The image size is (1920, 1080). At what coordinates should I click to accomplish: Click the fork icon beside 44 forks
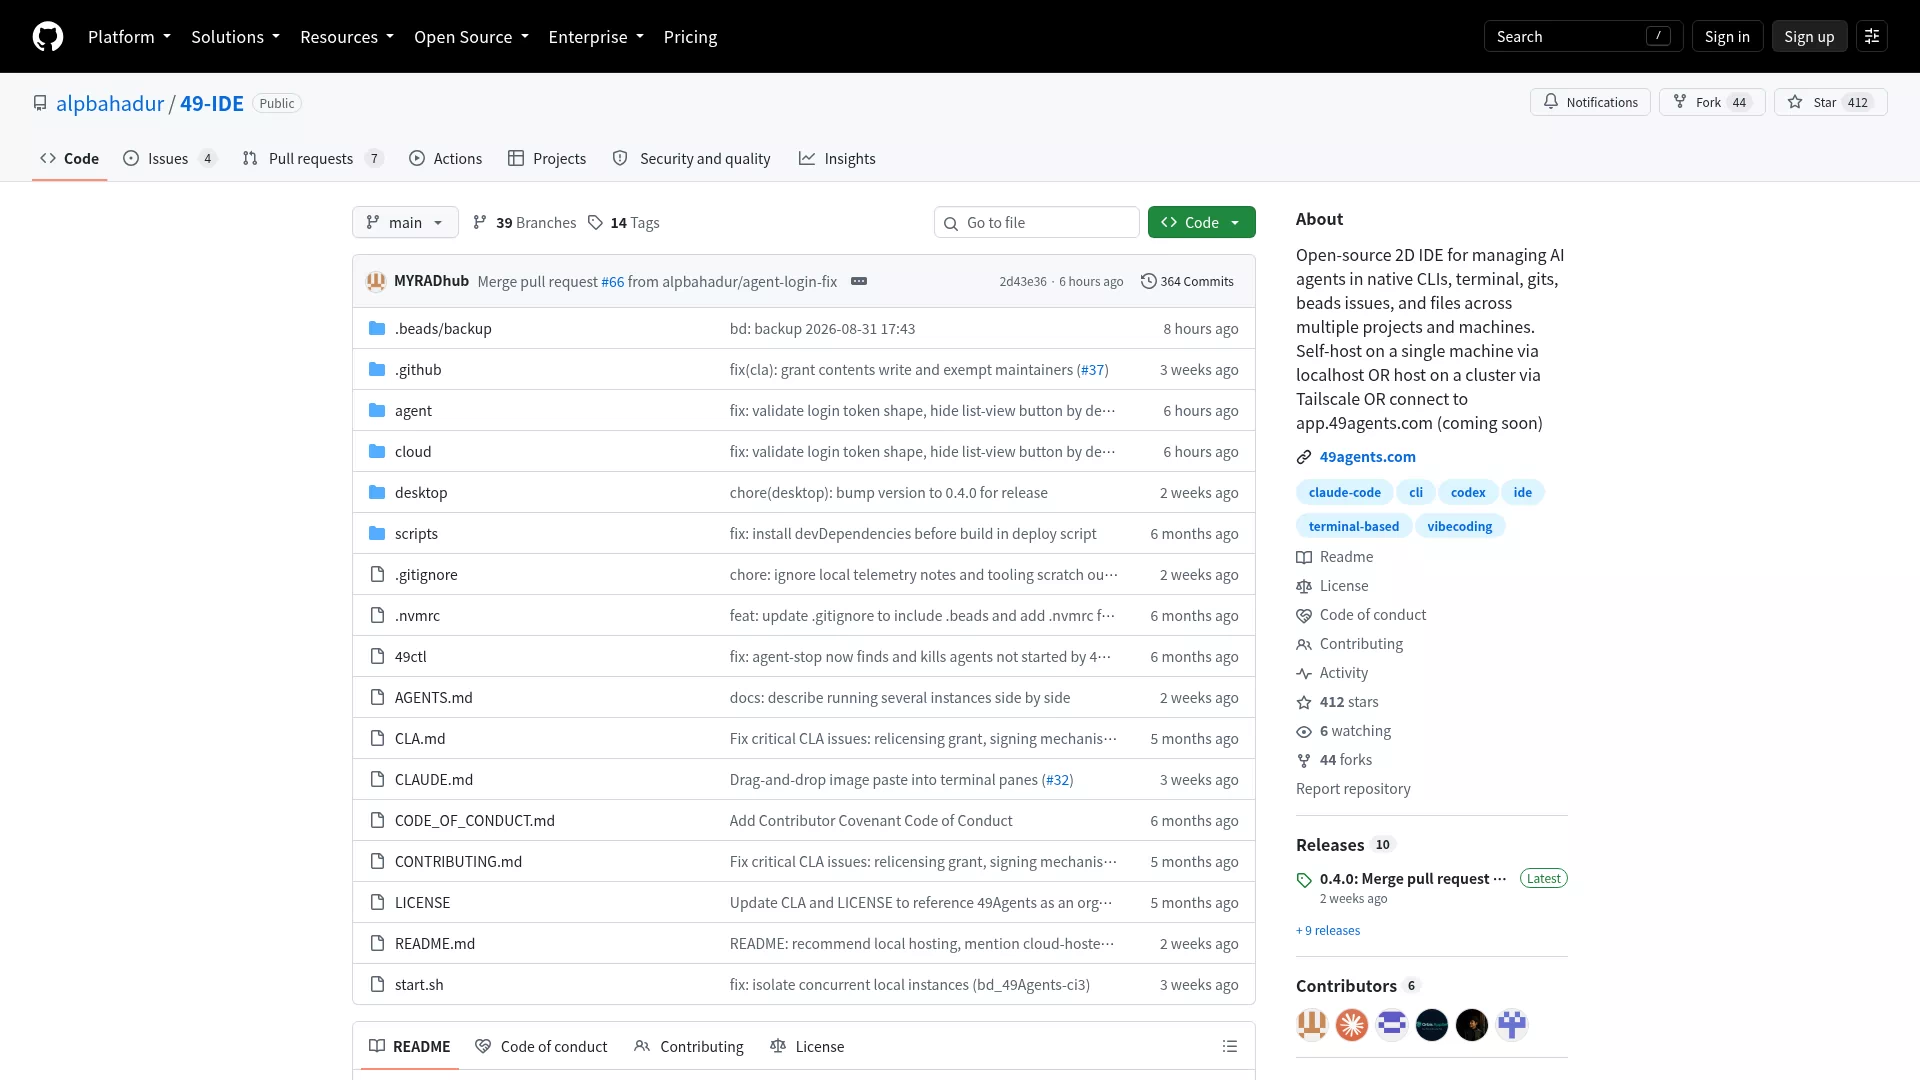coord(1304,761)
